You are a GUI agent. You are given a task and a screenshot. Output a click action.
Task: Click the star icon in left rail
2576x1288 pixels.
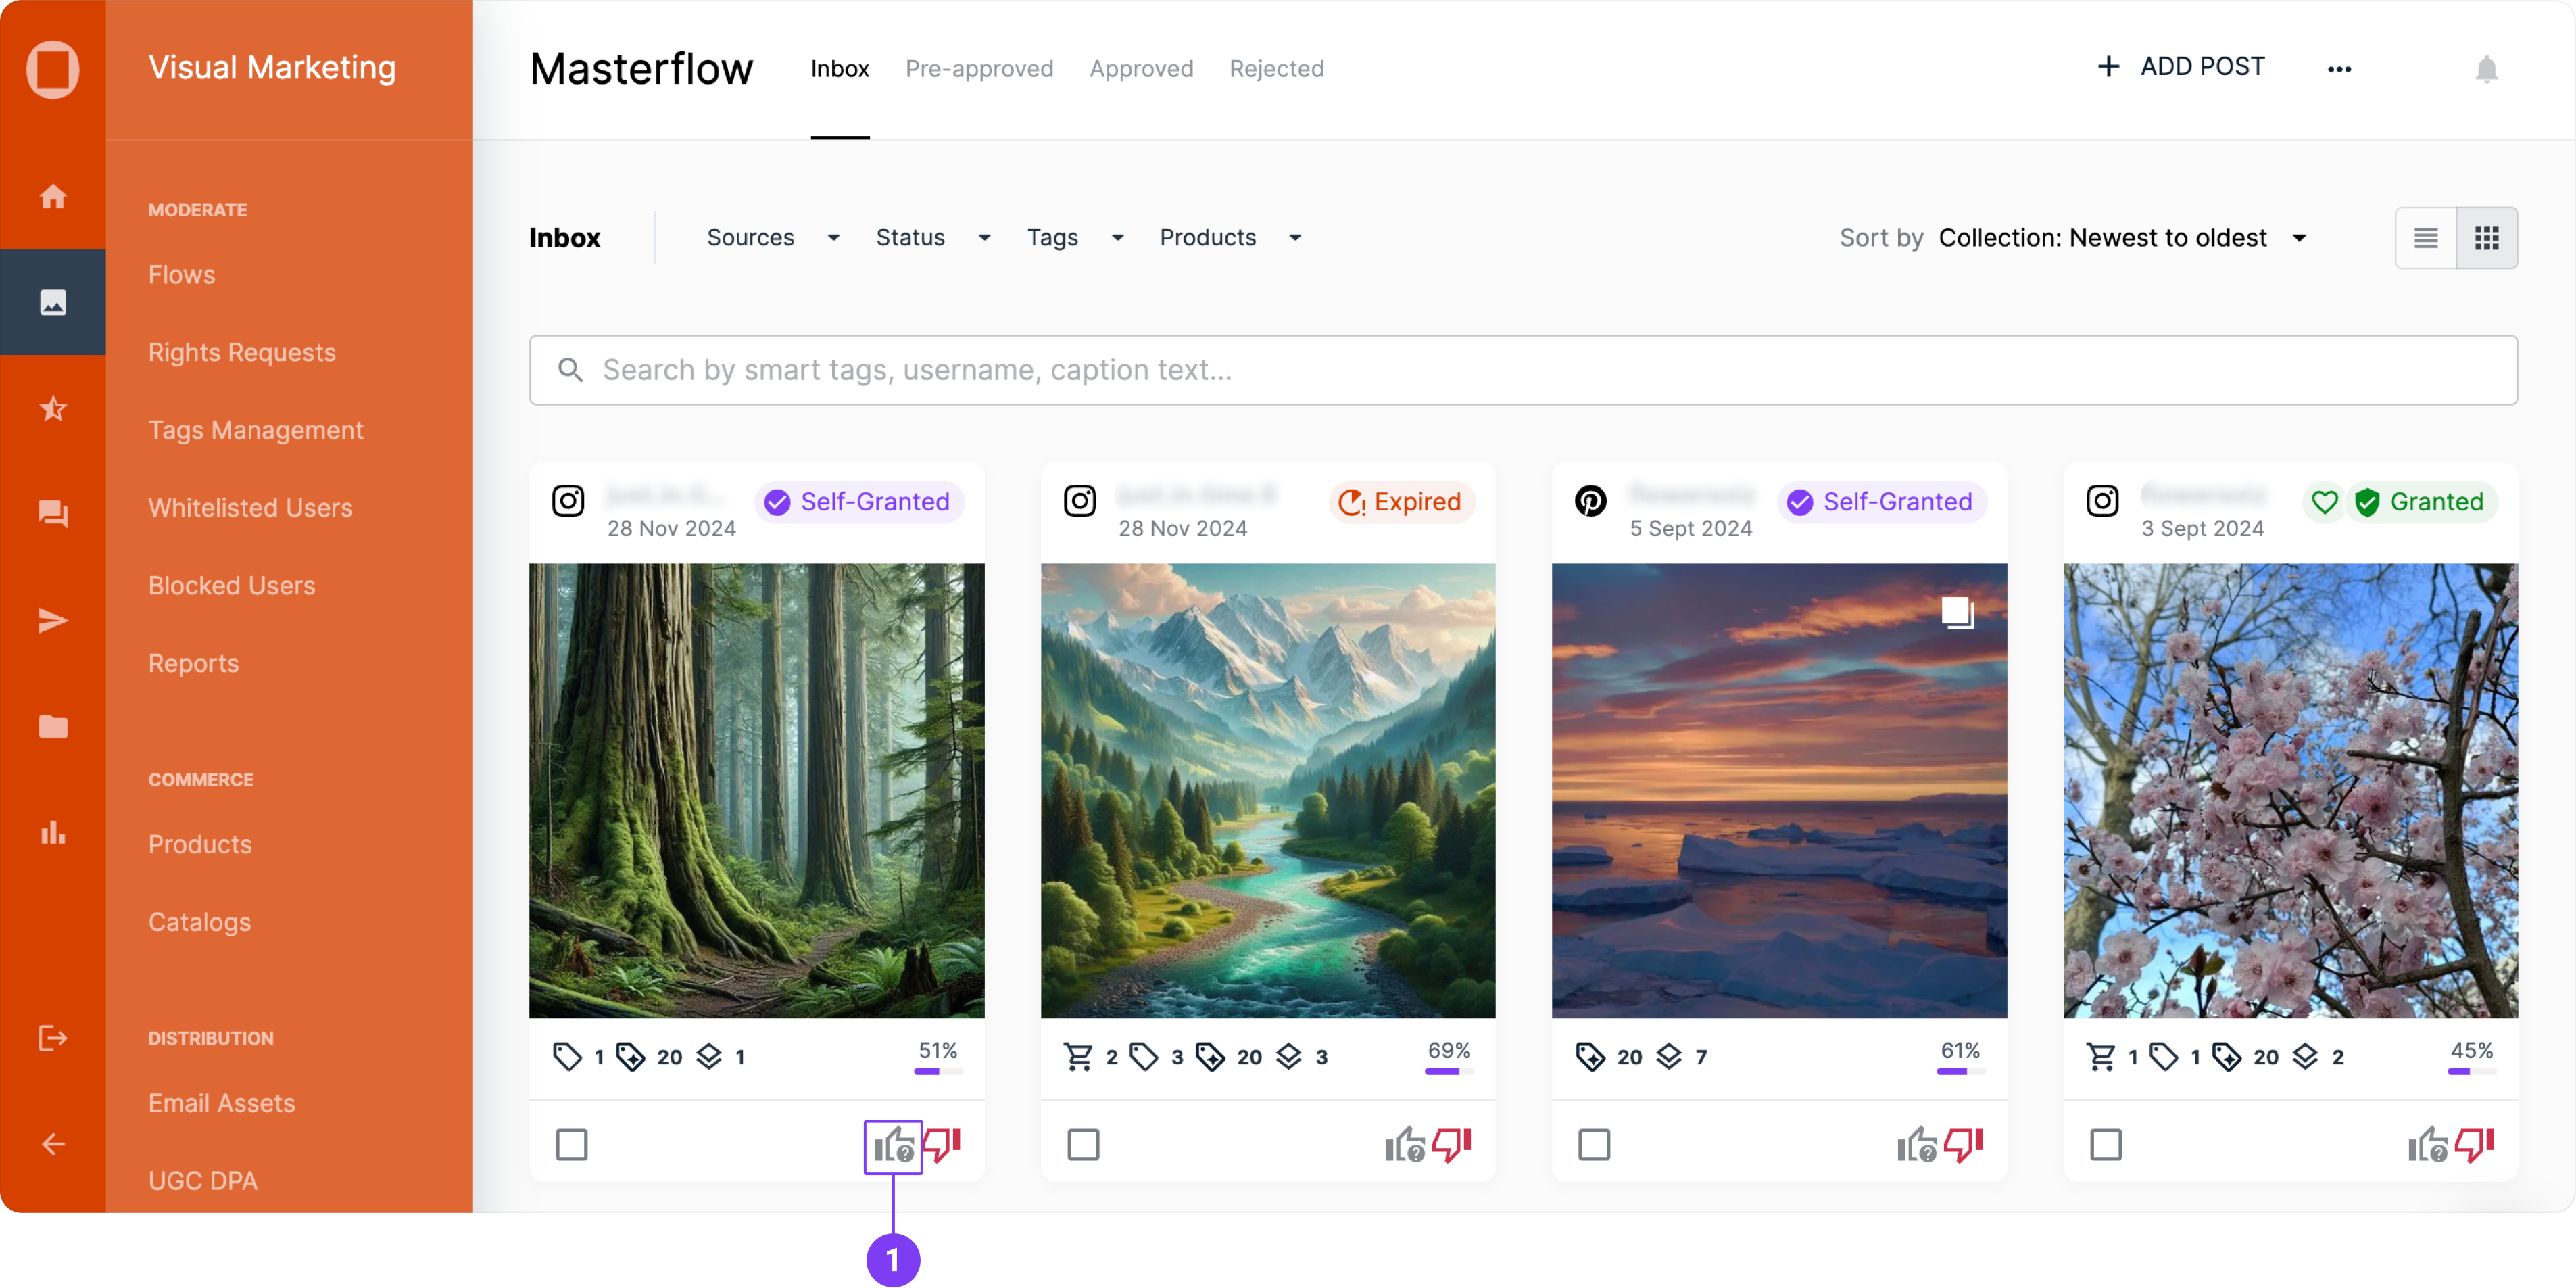click(53, 408)
